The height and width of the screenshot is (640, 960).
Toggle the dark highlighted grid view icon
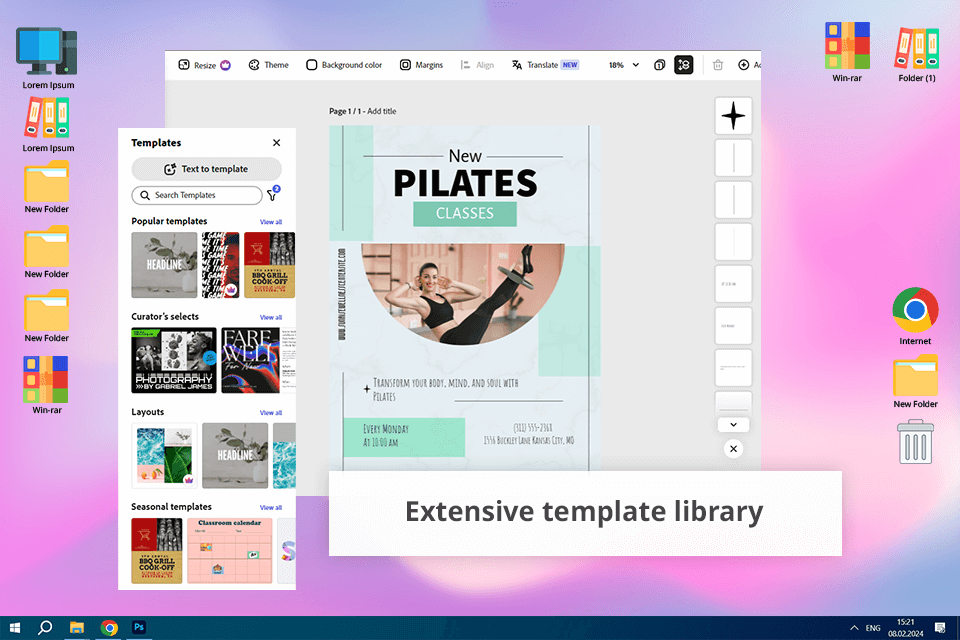pyautogui.click(x=684, y=65)
